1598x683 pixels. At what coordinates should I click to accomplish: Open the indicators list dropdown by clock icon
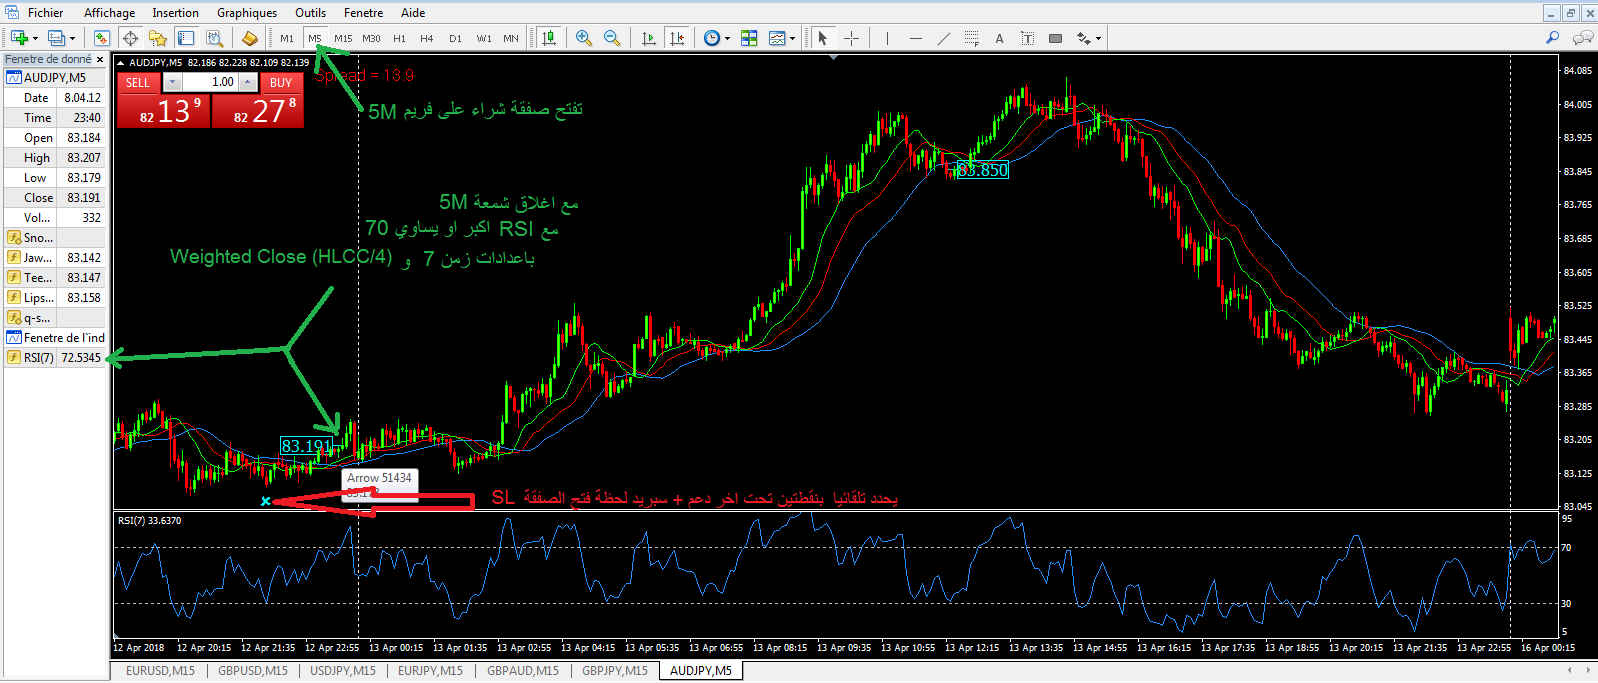[x=727, y=39]
